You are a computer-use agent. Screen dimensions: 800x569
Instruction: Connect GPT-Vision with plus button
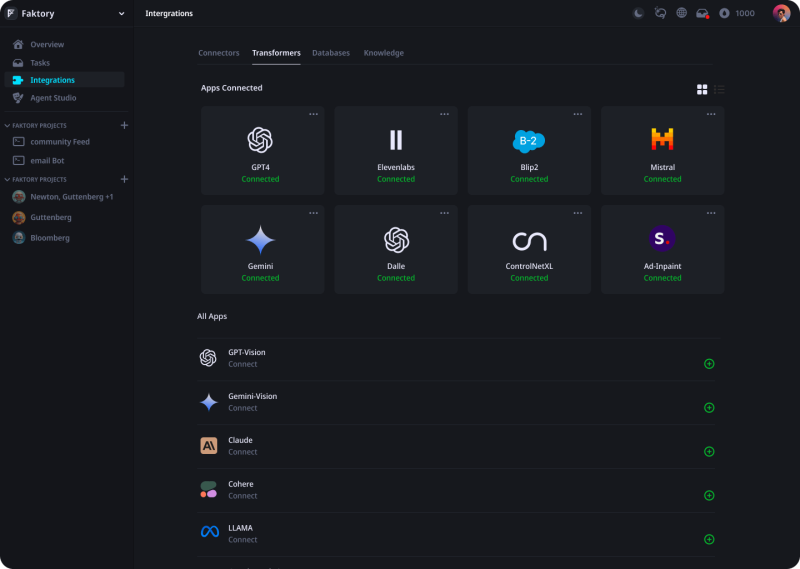pos(709,364)
